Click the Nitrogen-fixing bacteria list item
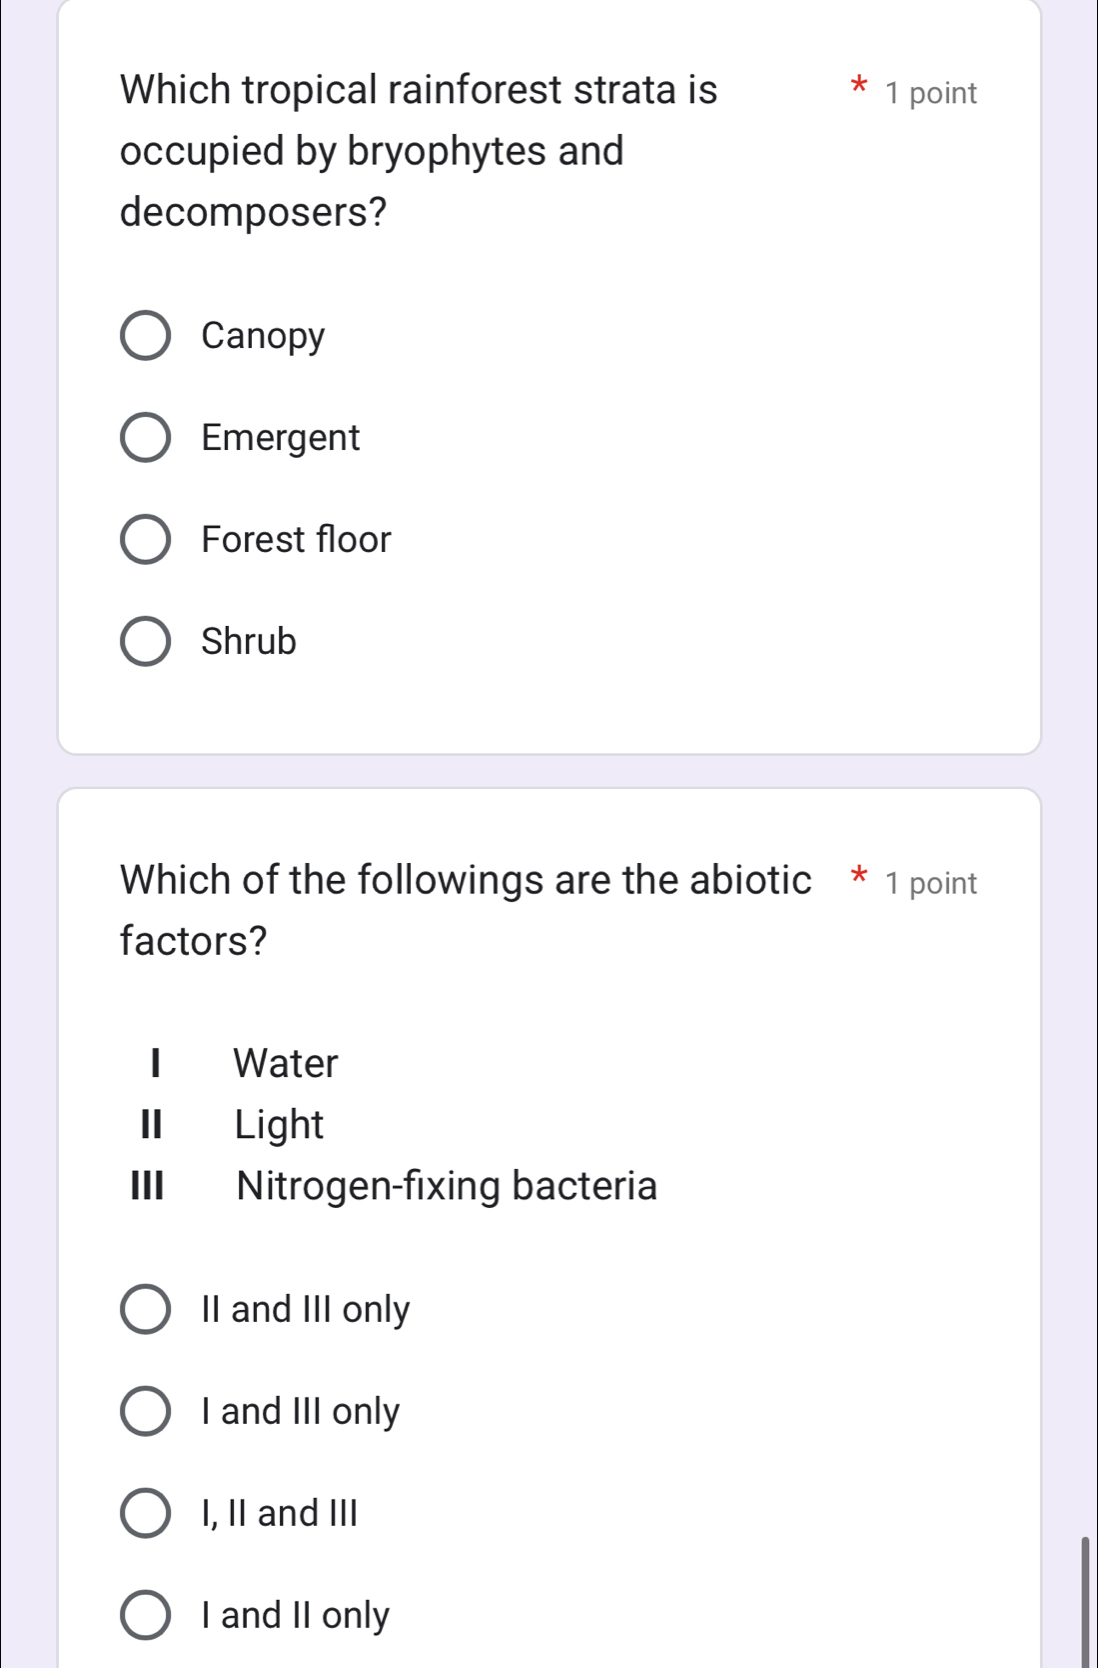This screenshot has height=1668, width=1098. click(447, 1187)
